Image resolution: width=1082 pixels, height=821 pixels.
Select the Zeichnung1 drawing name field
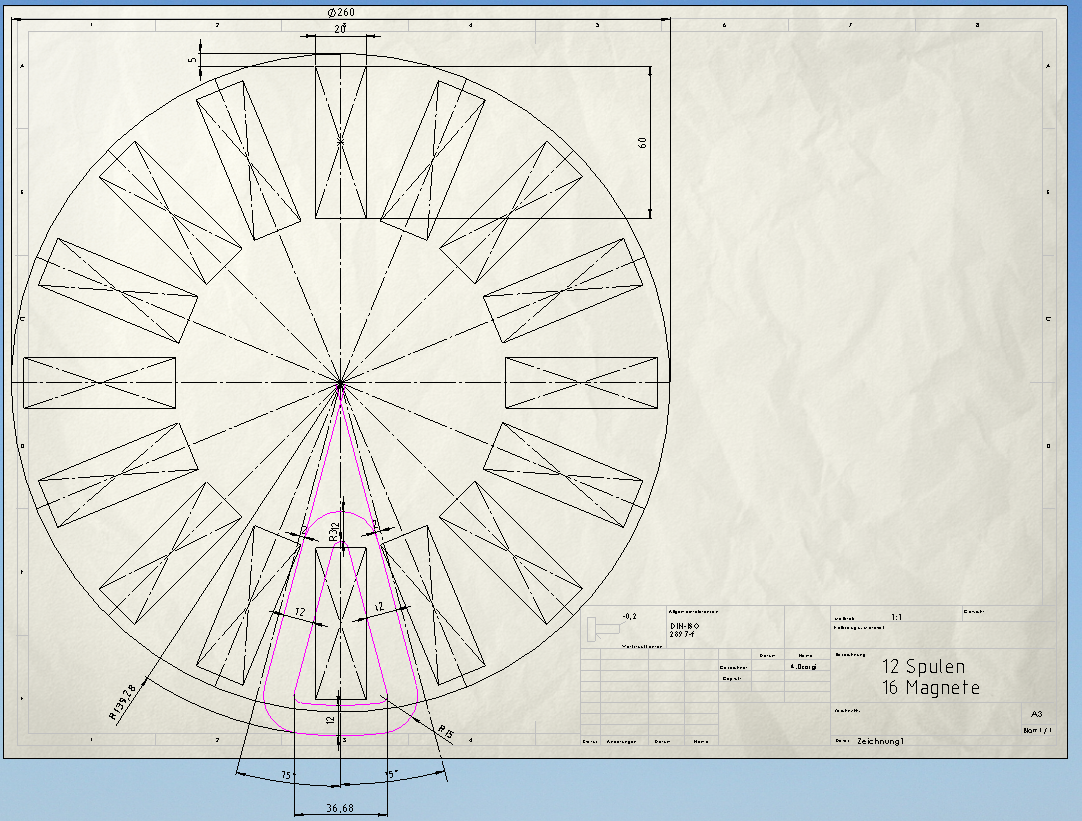point(880,742)
